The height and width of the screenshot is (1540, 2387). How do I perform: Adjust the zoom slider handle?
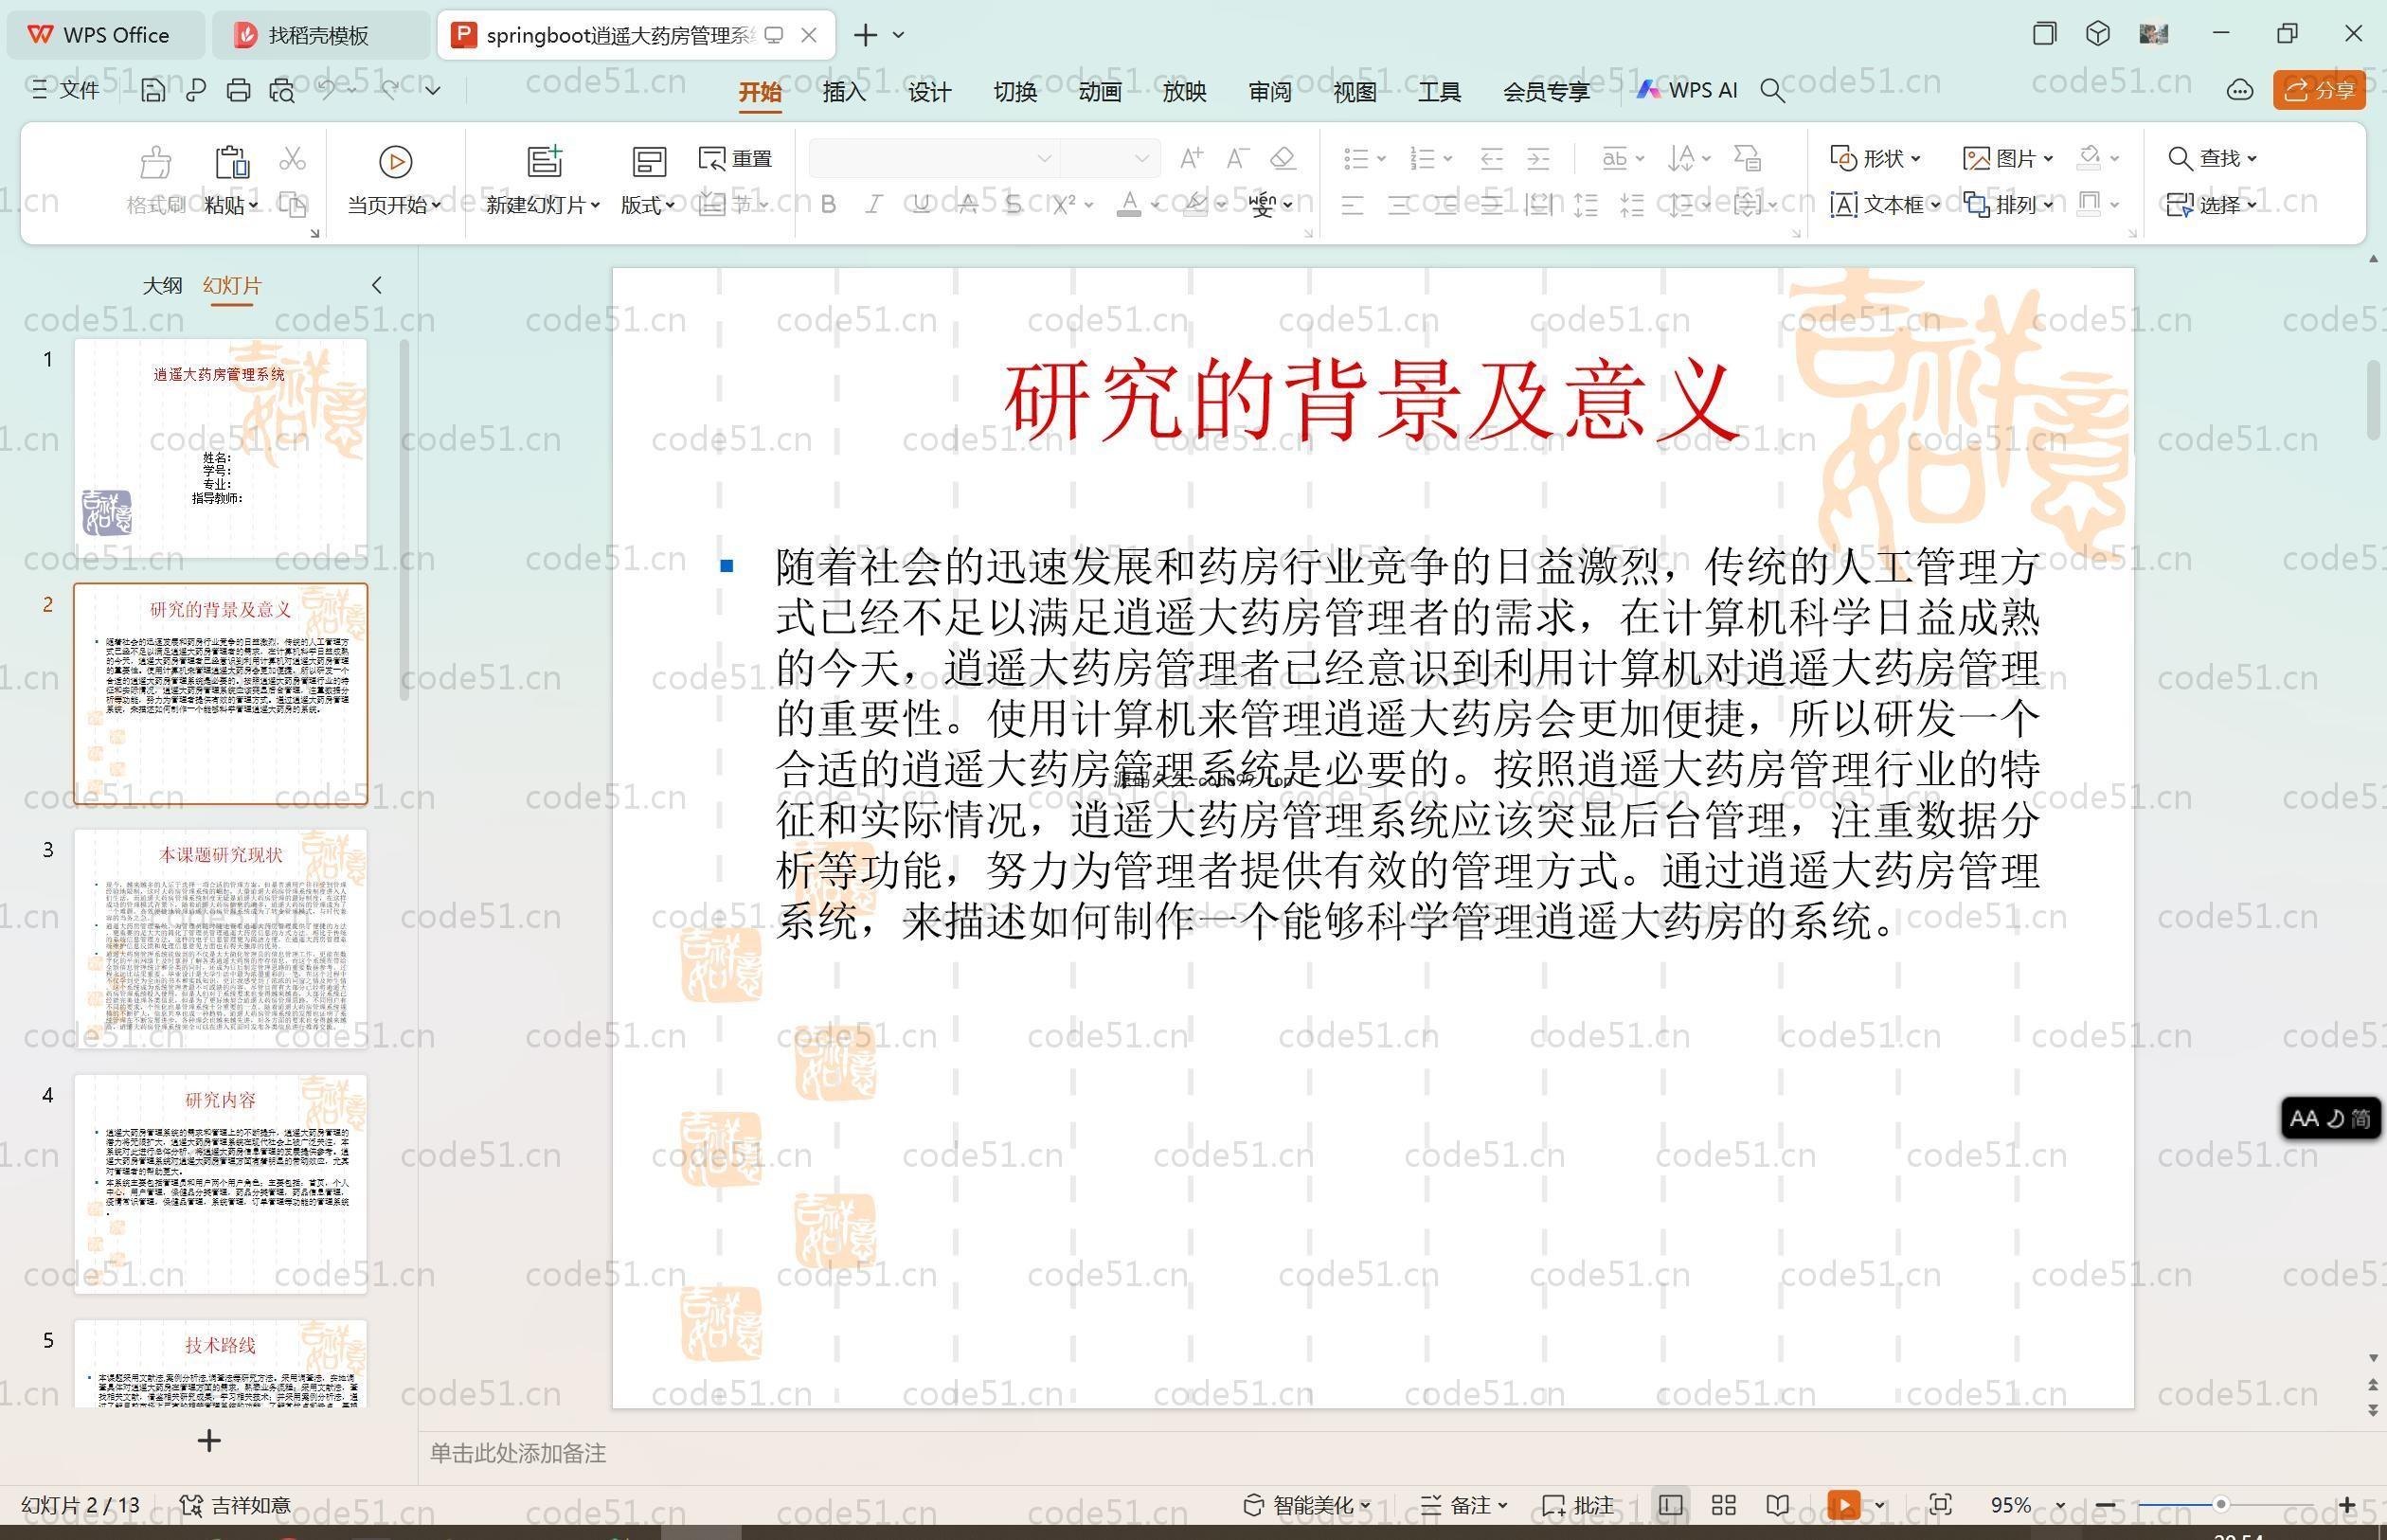(x=2220, y=1505)
